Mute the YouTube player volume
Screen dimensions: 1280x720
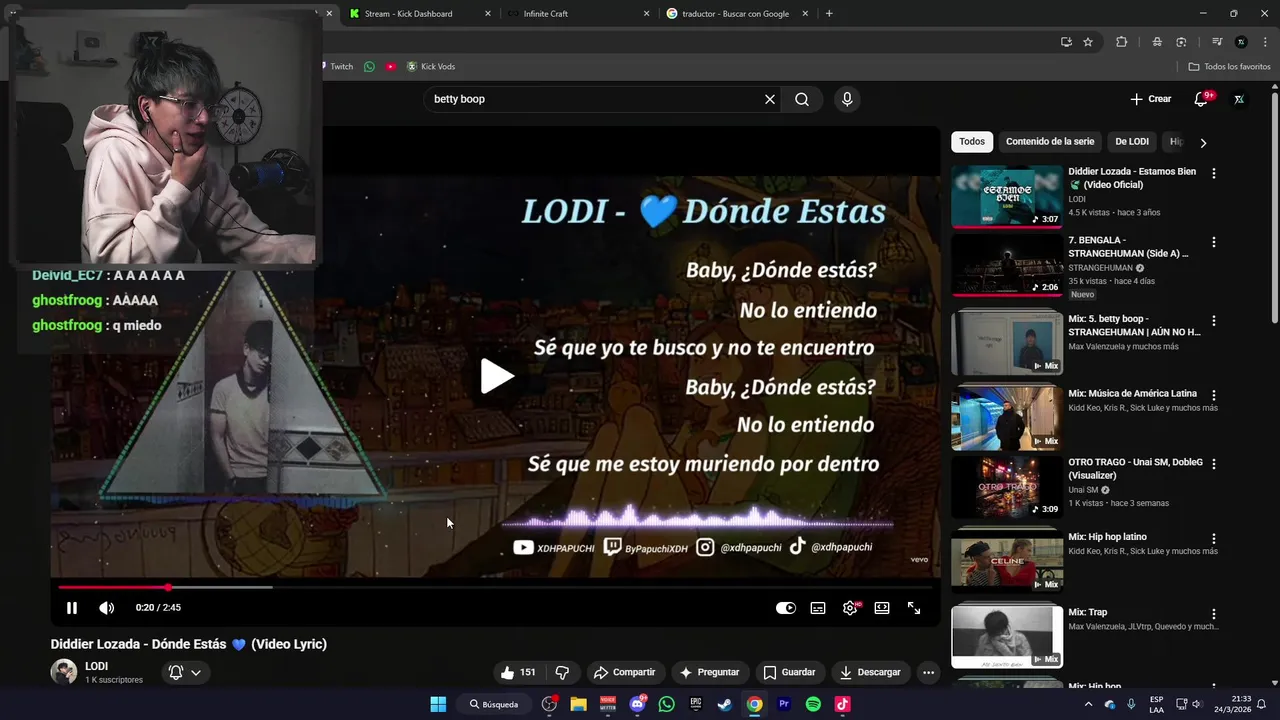107,608
